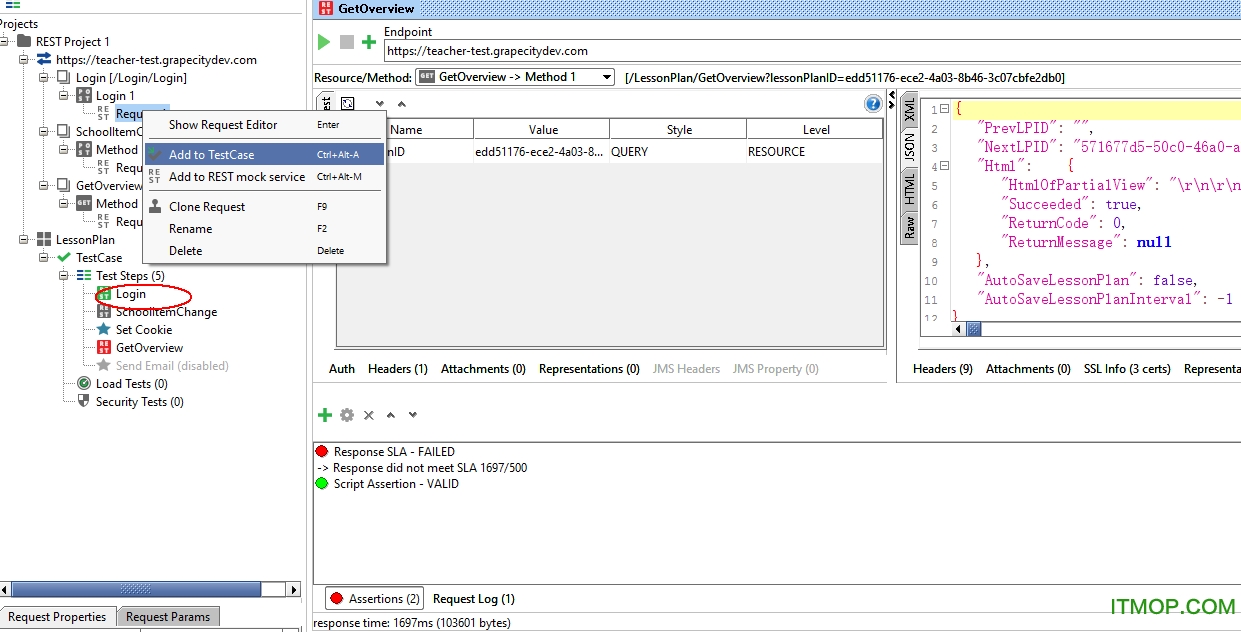
Task: Open Request Params tab
Action: (168, 617)
